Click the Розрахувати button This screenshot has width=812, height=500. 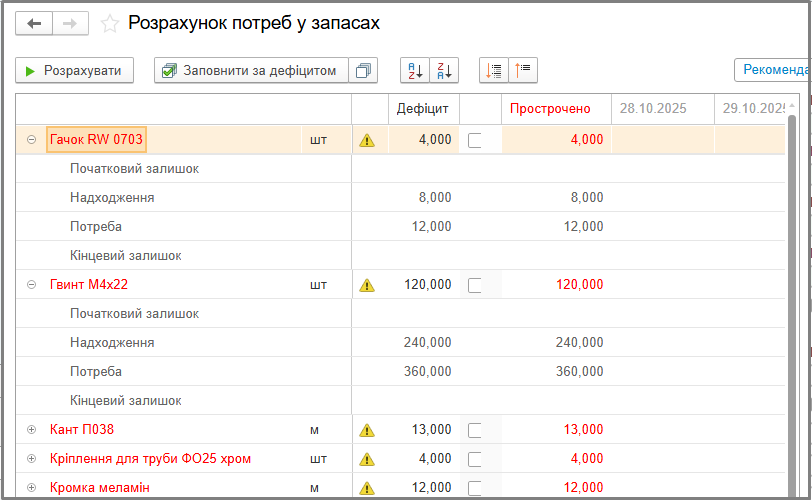(x=75, y=70)
